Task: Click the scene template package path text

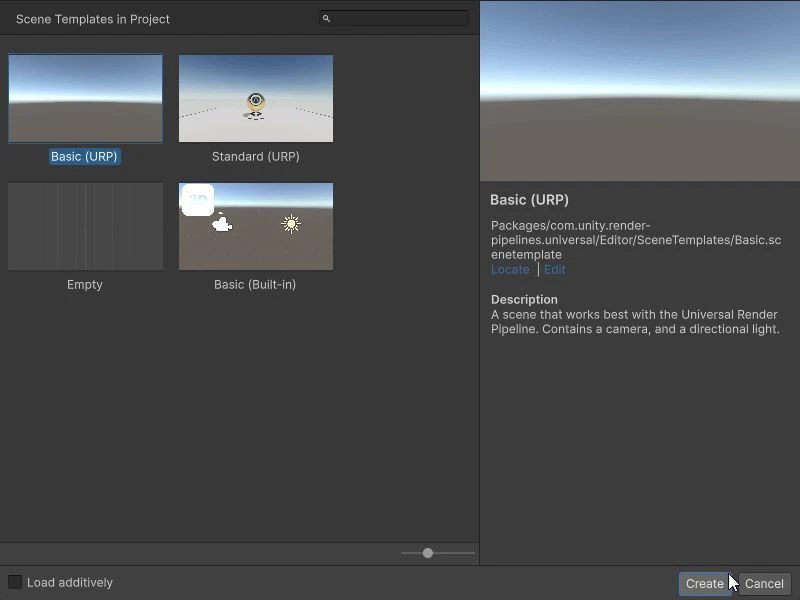Action: pyautogui.click(x=636, y=240)
